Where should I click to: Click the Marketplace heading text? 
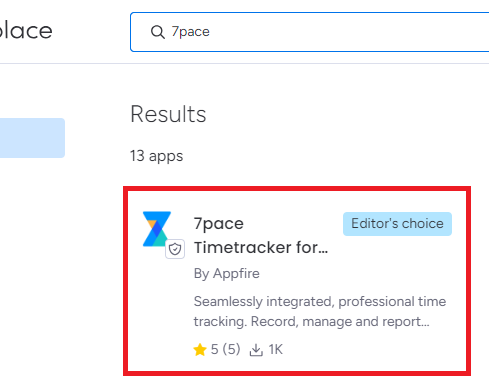click(x=26, y=31)
